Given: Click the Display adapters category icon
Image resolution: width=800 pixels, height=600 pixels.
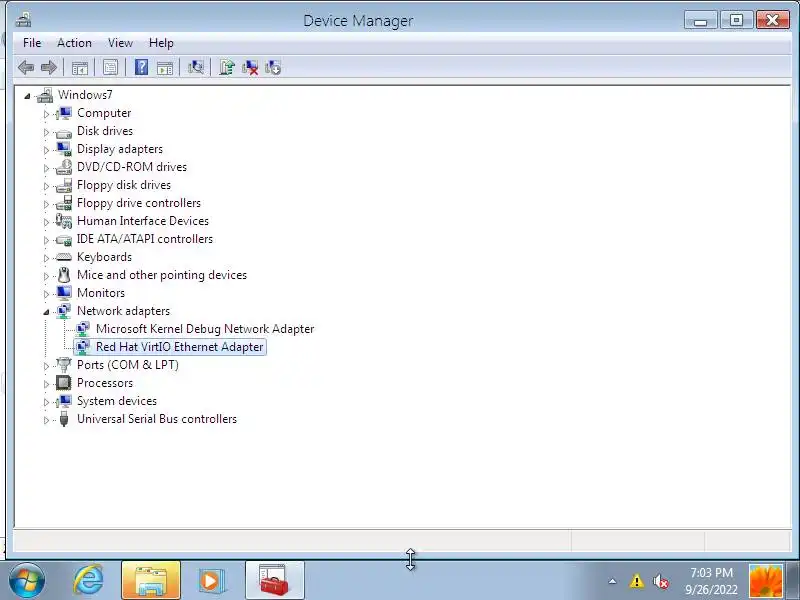Looking at the screenshot, I should point(64,149).
